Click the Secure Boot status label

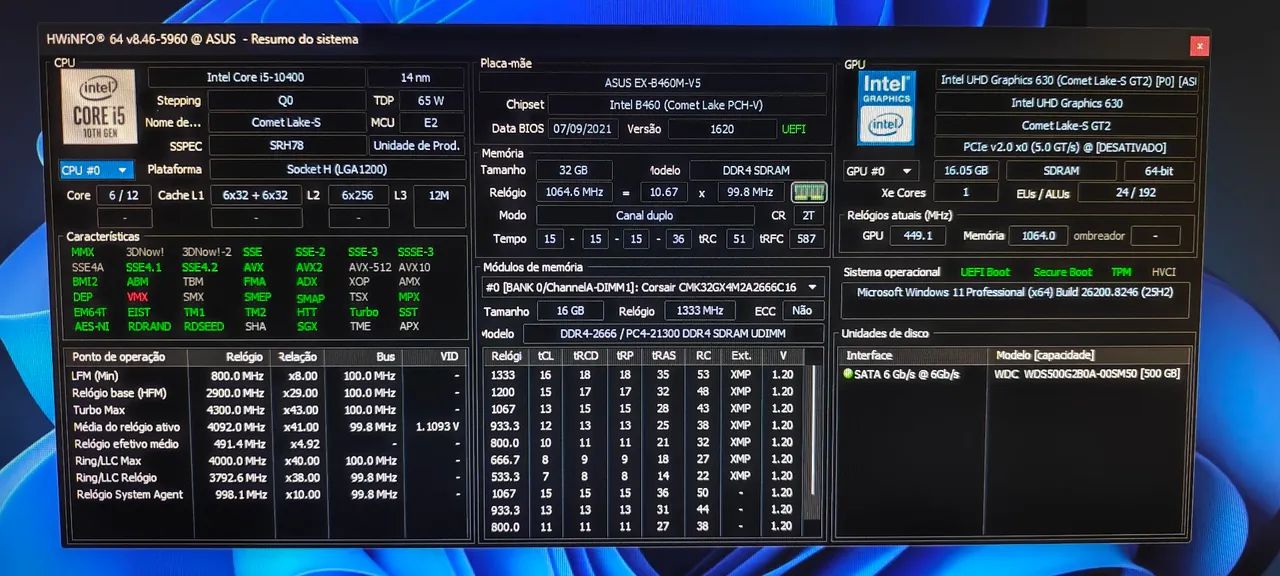(1063, 272)
